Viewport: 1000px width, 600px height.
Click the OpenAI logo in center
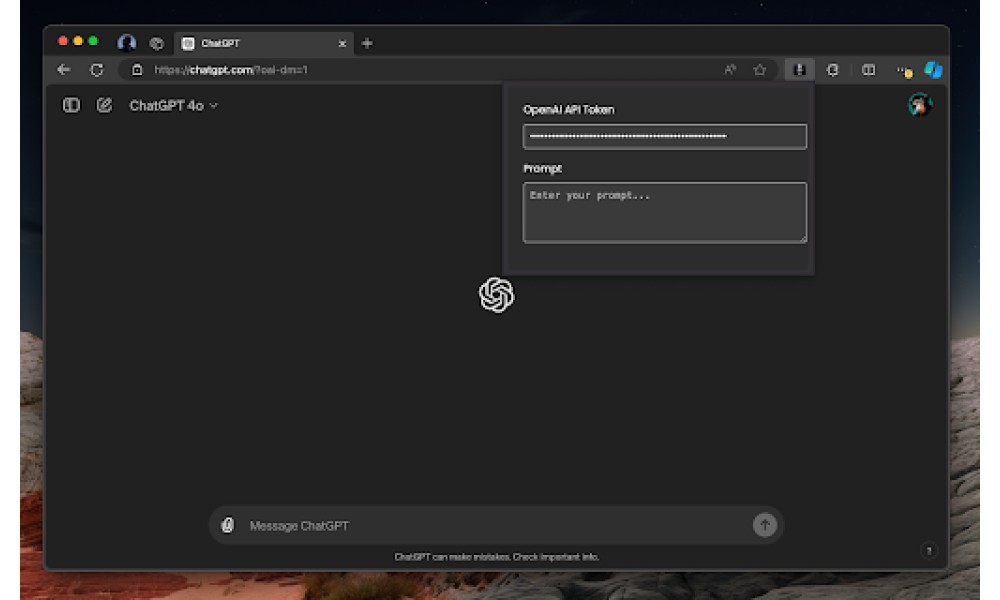tap(496, 295)
